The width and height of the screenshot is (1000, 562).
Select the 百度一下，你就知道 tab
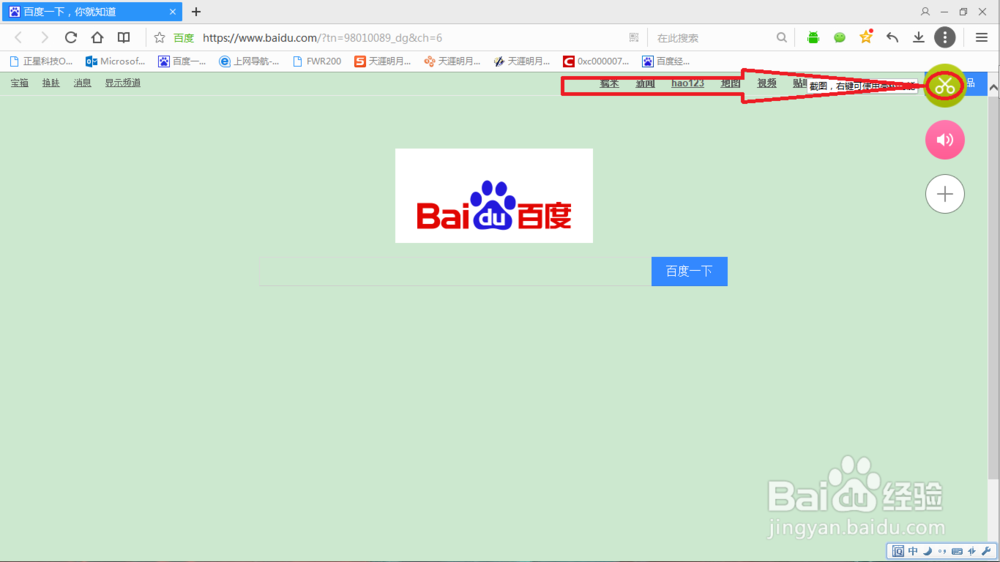[92, 11]
